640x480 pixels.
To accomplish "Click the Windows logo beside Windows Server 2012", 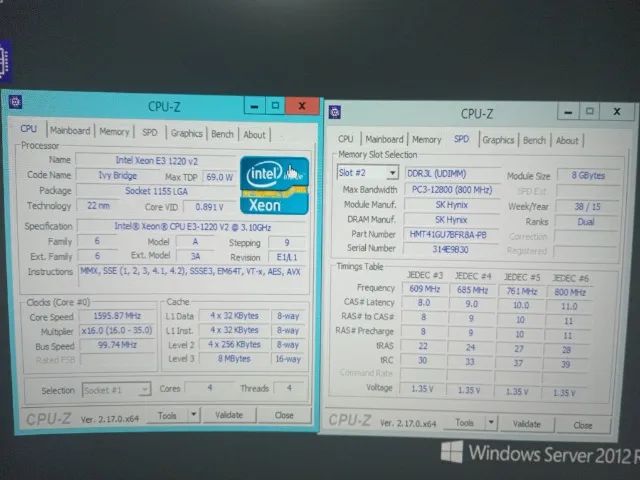I will click(x=452, y=451).
